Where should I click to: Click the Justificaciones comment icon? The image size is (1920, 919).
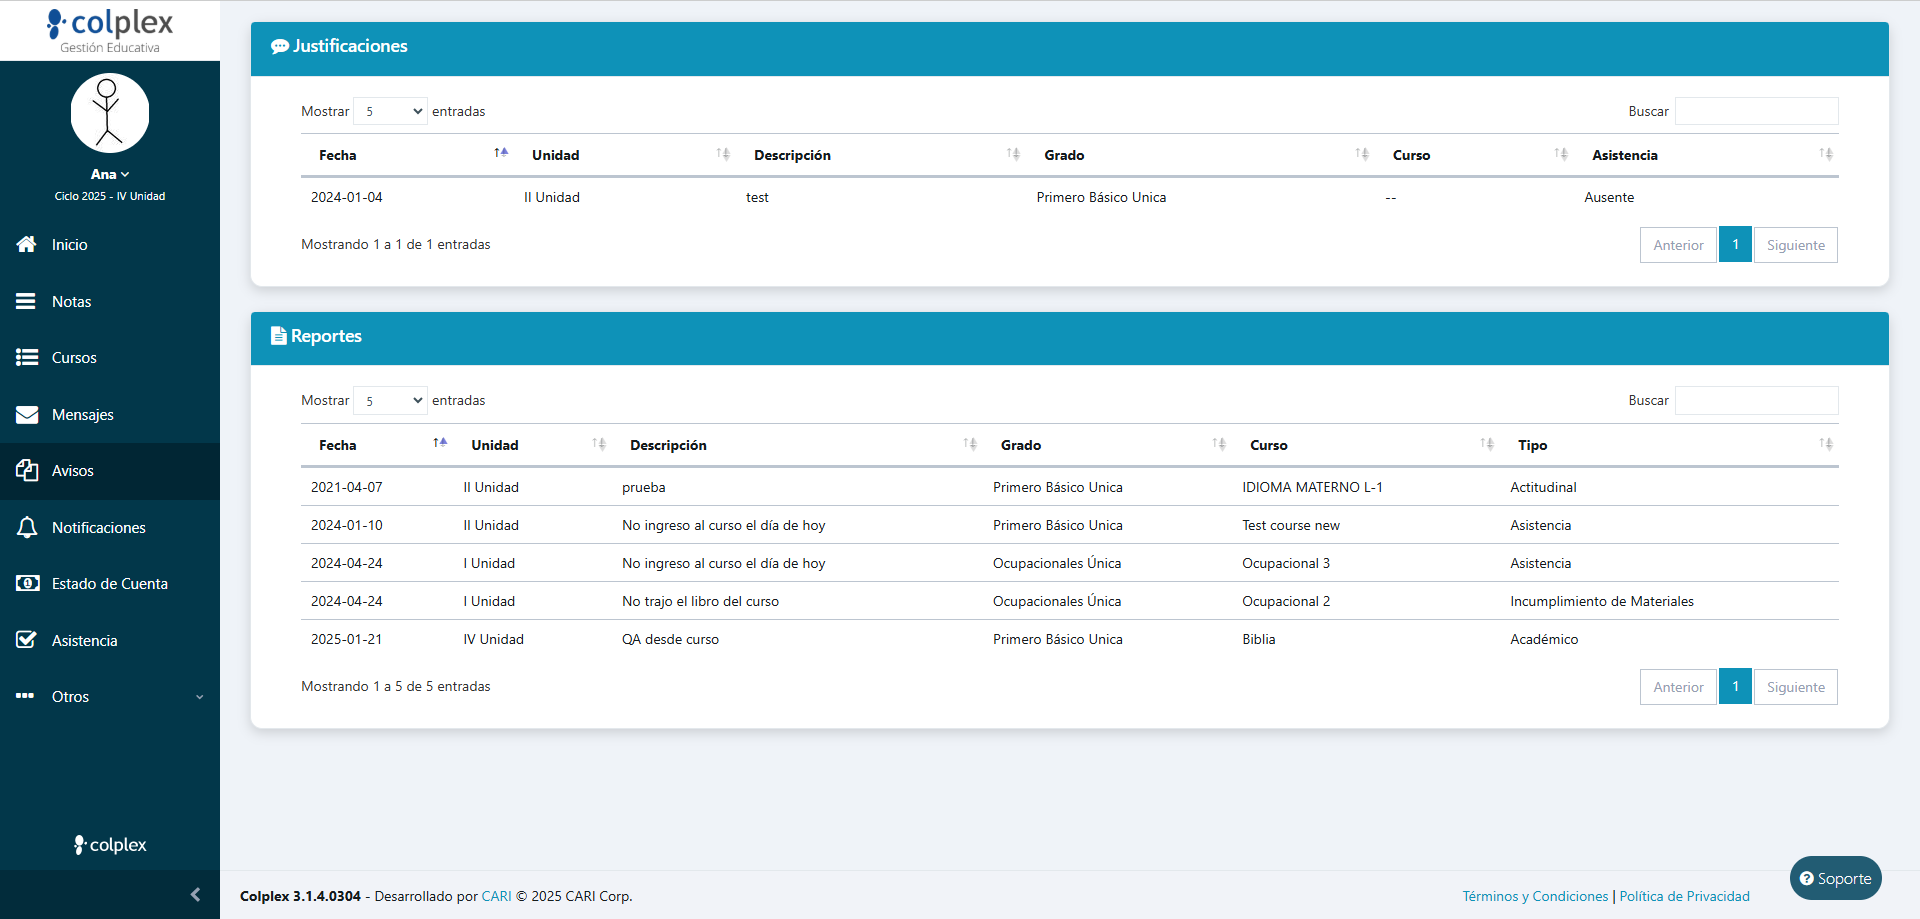pos(280,46)
